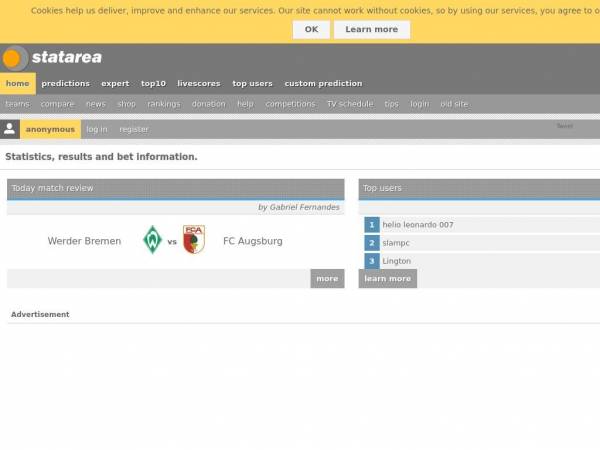Open top users in the main menu
This screenshot has height=450, width=600.
coord(252,83)
